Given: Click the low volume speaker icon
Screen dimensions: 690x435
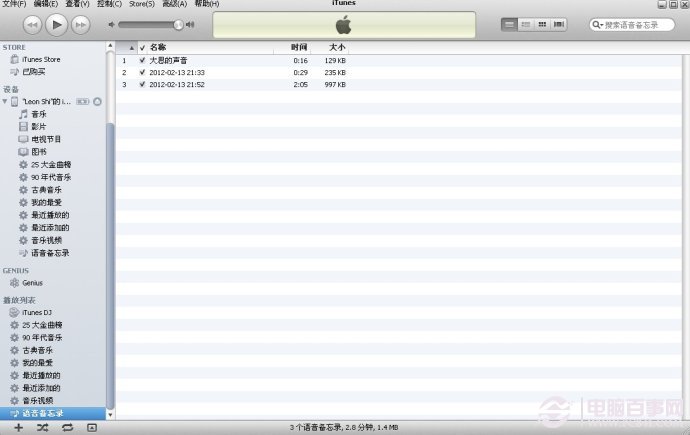Looking at the screenshot, I should (x=111, y=25).
